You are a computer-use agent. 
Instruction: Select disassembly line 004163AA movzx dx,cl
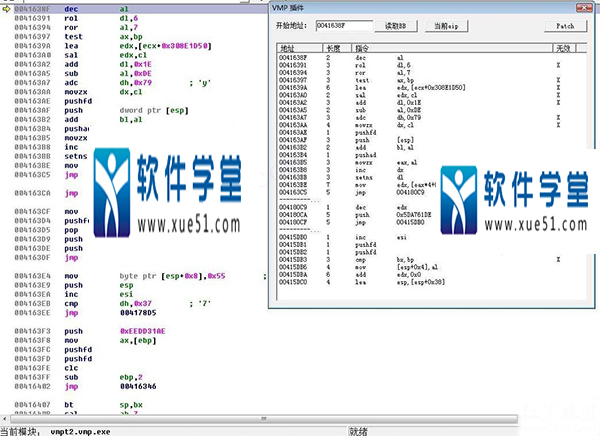click(140, 92)
